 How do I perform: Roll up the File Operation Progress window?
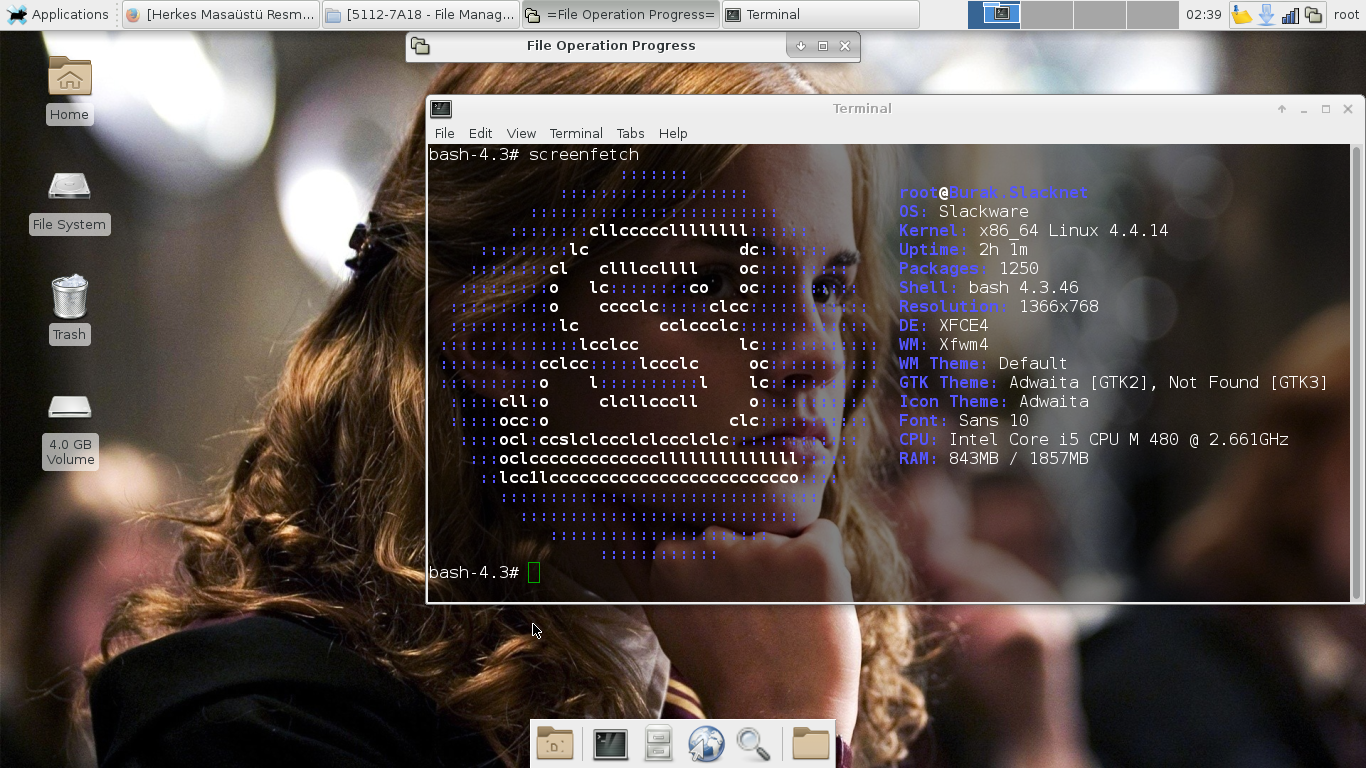point(800,46)
